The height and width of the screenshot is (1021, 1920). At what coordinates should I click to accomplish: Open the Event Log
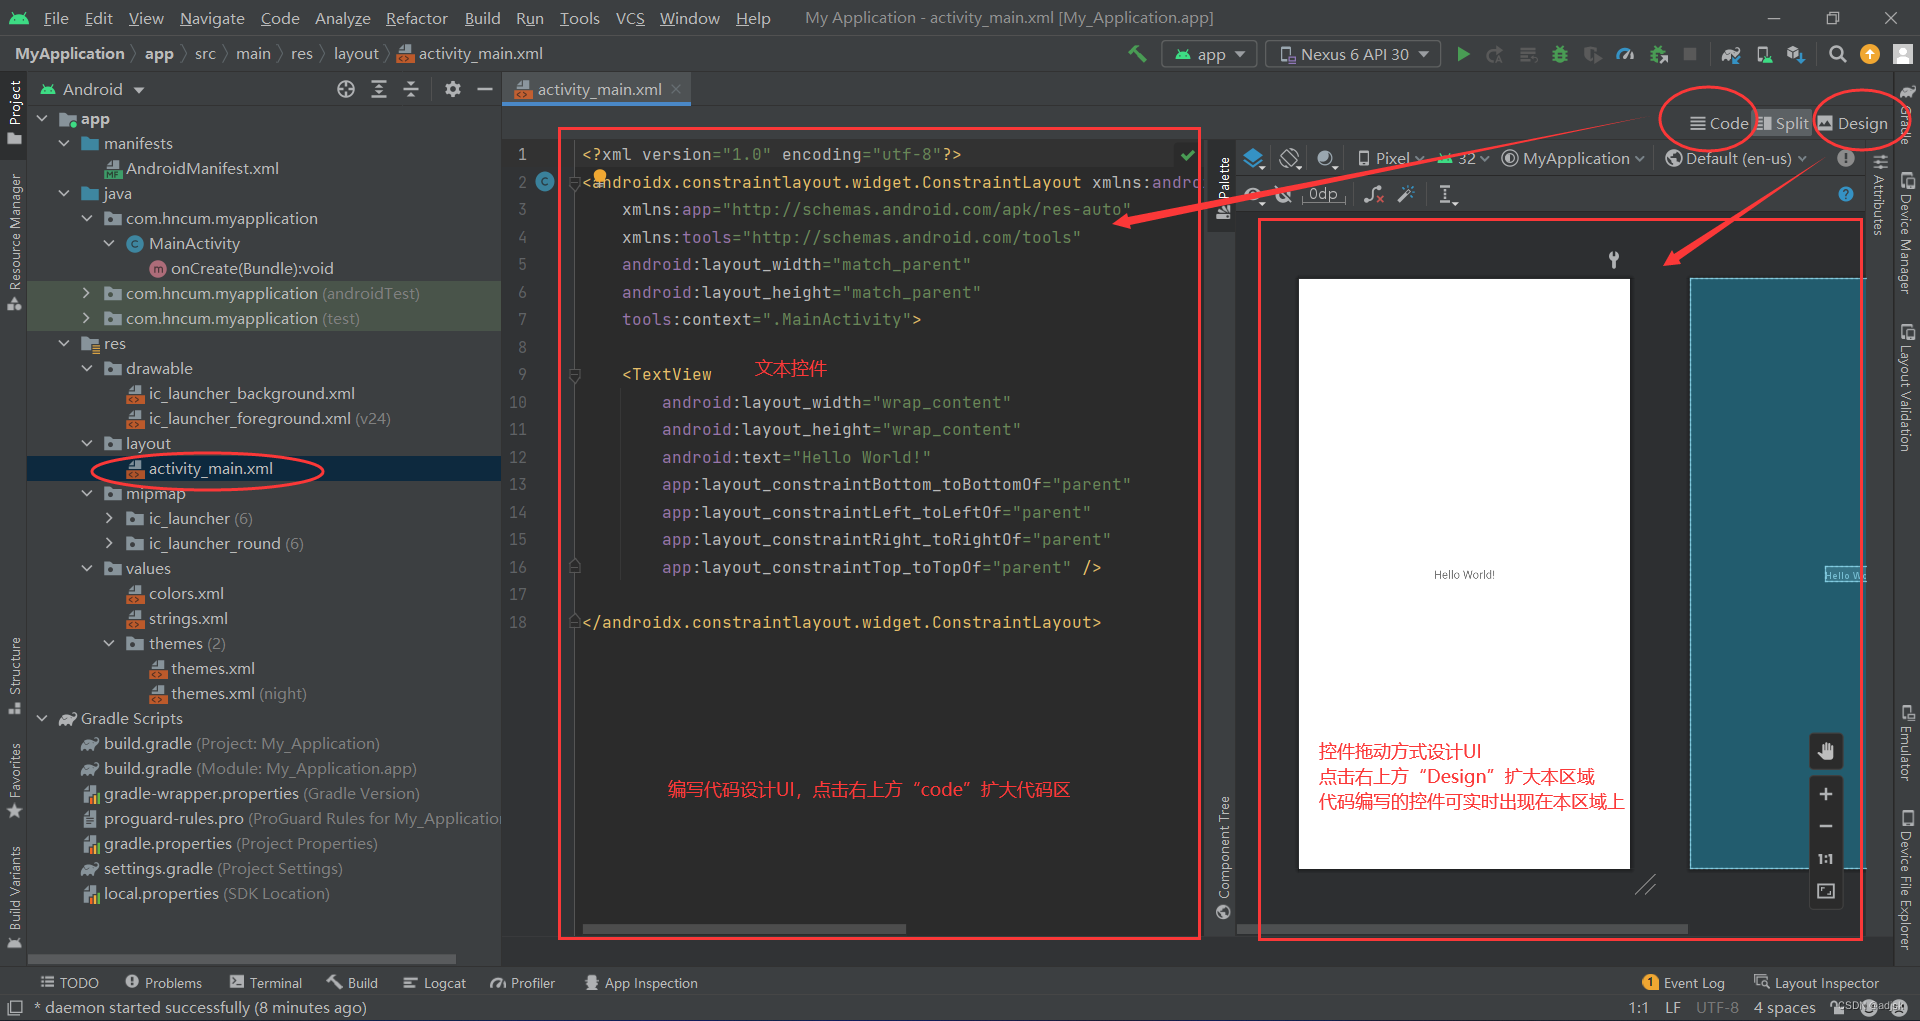1684,983
